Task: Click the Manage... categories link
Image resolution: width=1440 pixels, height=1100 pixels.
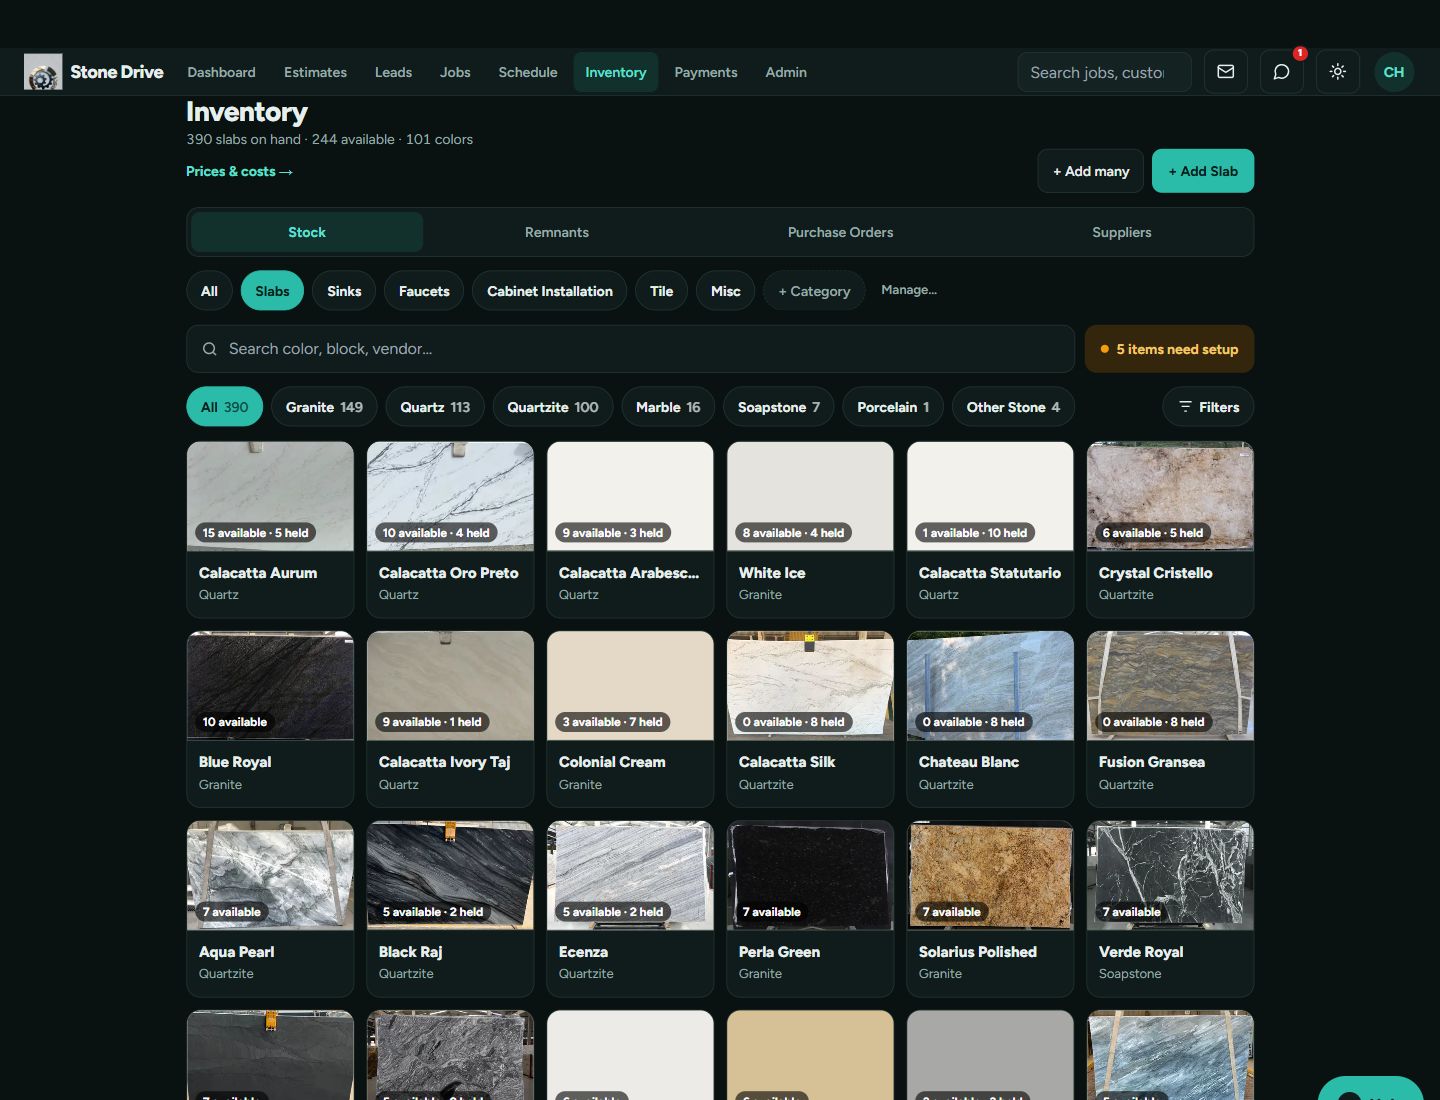Action: click(909, 290)
